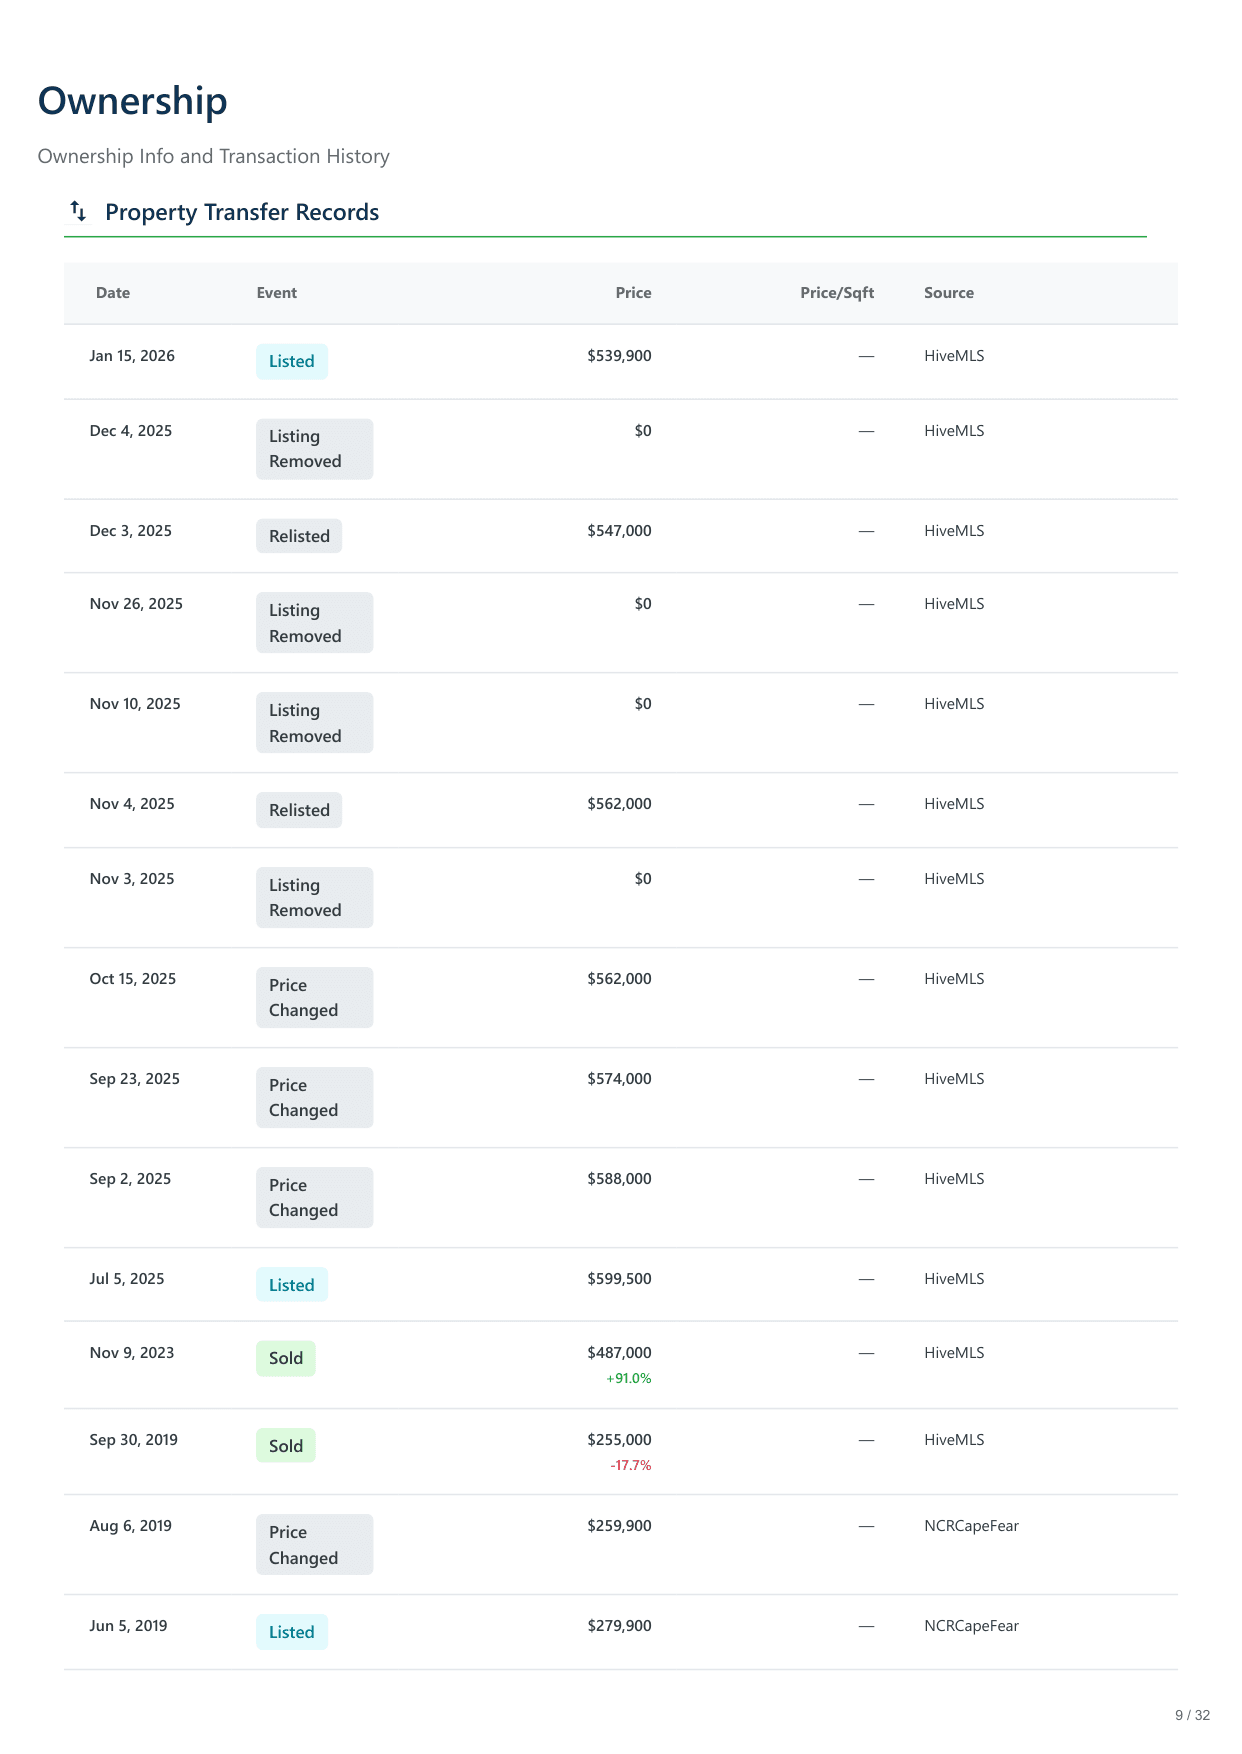Click the Event column header
1242x1754 pixels.
click(276, 293)
